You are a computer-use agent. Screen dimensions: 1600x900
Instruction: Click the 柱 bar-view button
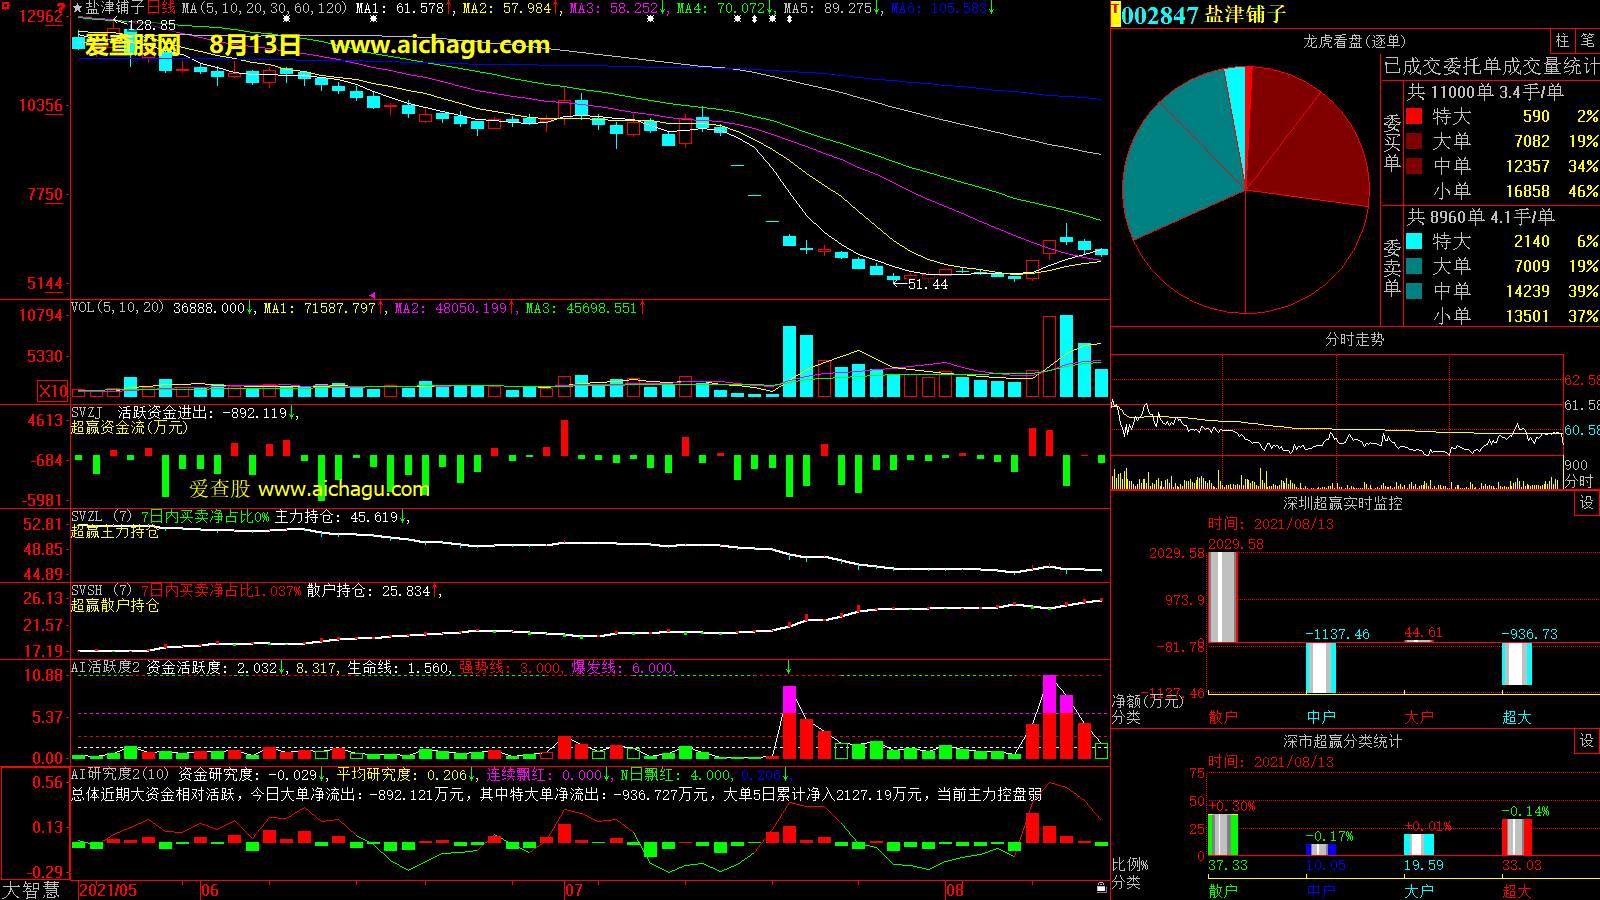[x=1562, y=41]
